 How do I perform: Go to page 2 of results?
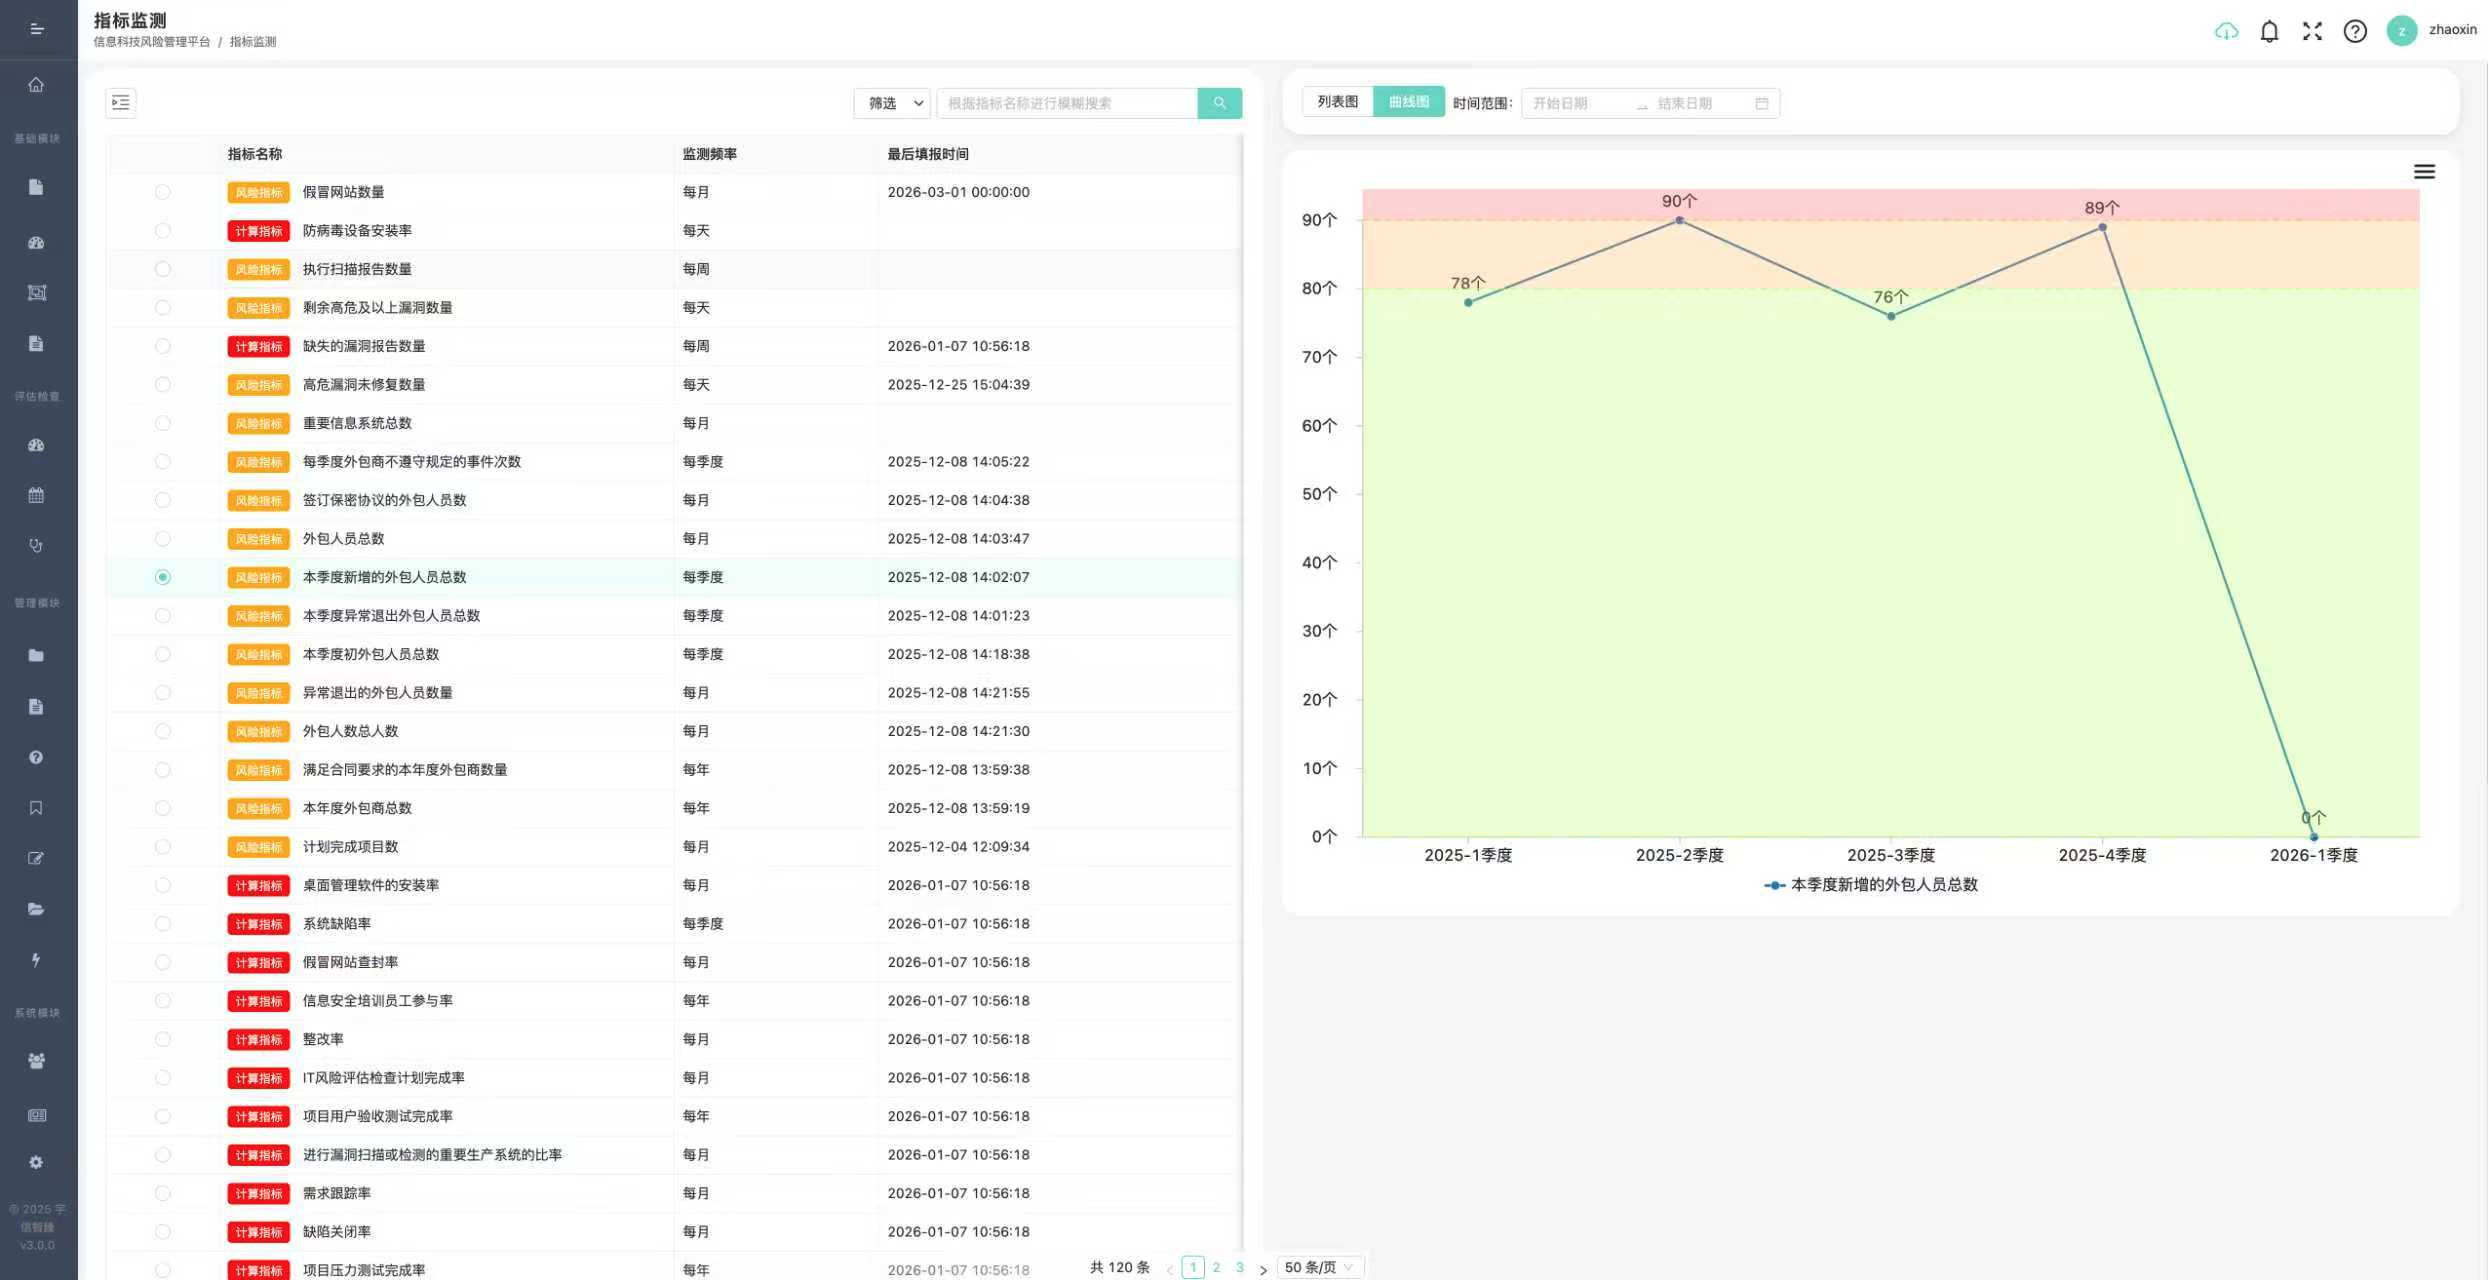tap(1216, 1267)
